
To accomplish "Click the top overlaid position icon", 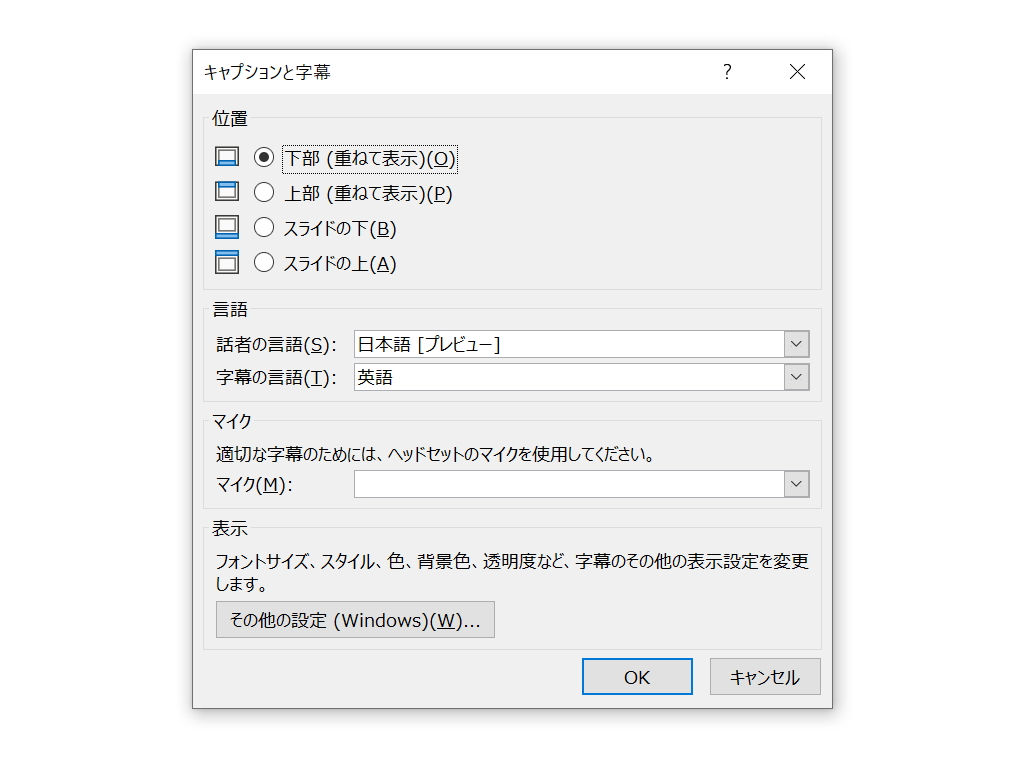I will coord(227,192).
